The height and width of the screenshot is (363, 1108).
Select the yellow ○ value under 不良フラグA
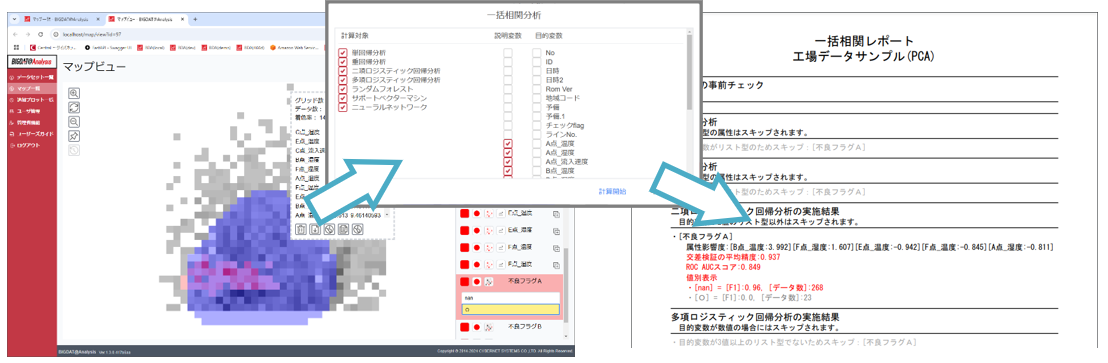[x=510, y=309]
